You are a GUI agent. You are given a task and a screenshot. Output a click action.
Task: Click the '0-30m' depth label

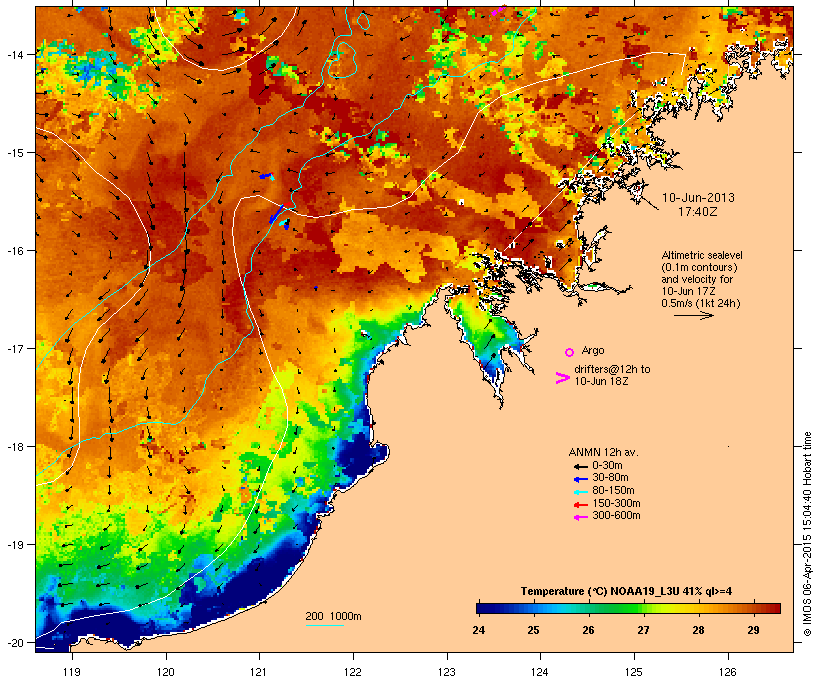[x=607, y=466]
